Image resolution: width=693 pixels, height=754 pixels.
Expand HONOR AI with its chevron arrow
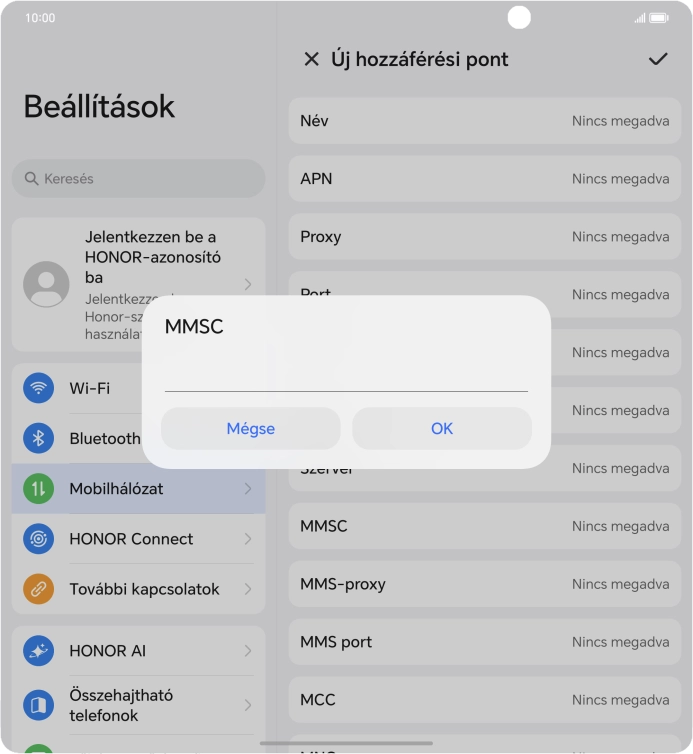pos(248,651)
